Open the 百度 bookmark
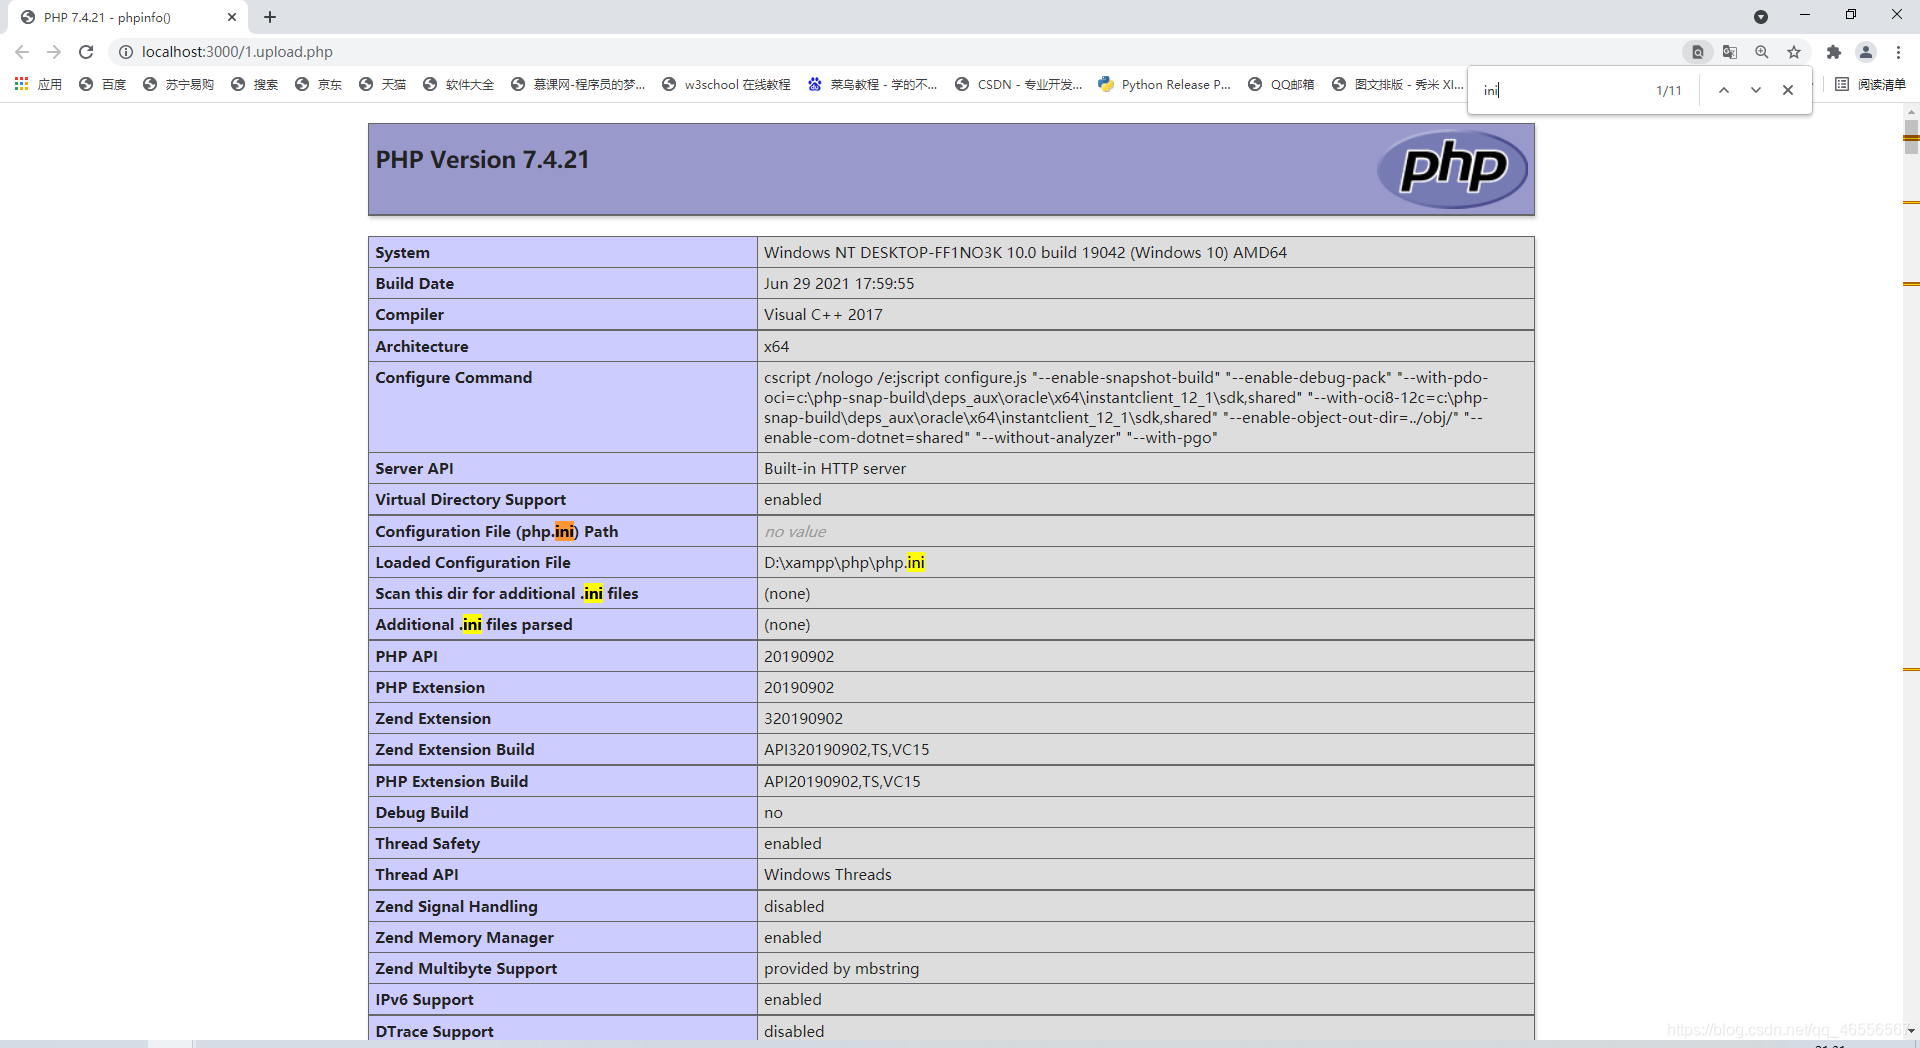This screenshot has width=1920, height=1048. click(x=102, y=84)
